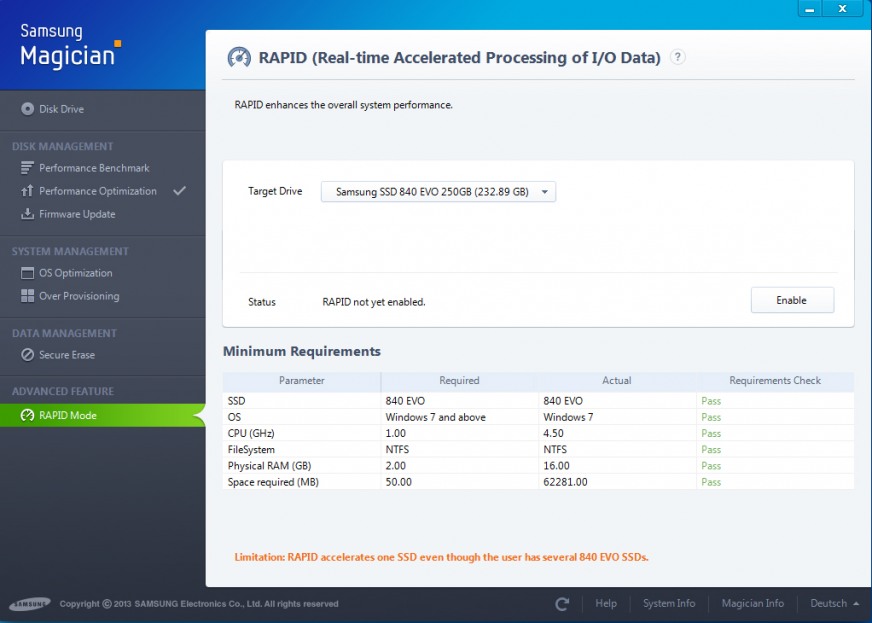
Task: Click the refresh icon in bottom bar
Action: click(563, 604)
